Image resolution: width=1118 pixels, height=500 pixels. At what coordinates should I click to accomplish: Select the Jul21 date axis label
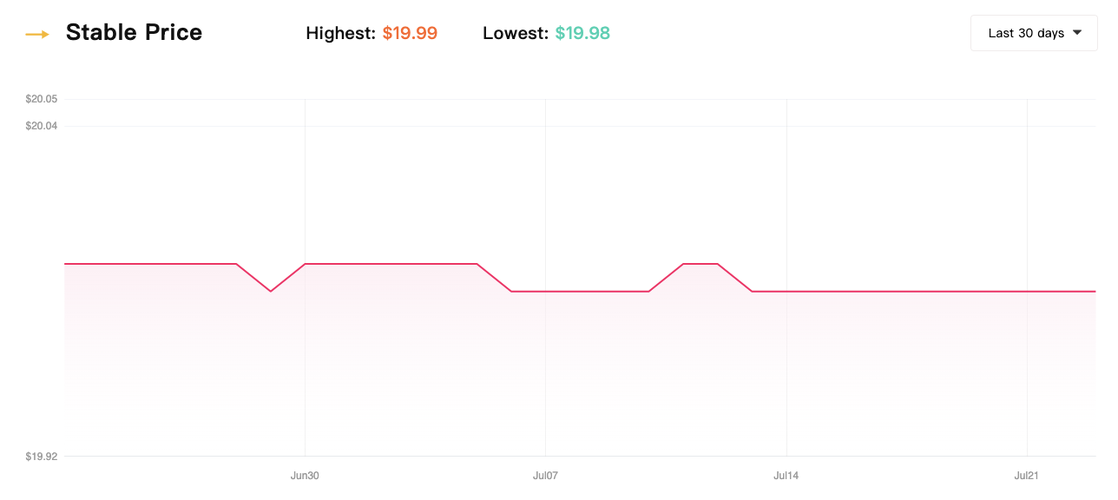(x=1027, y=476)
